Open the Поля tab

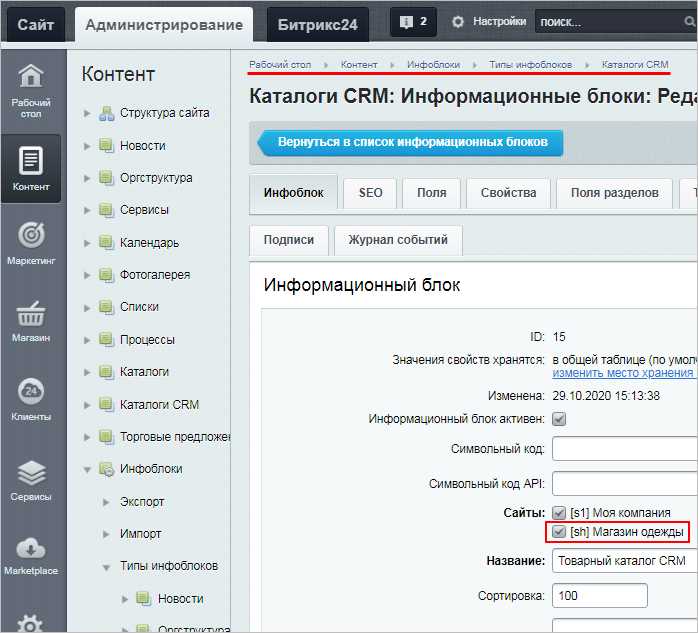[431, 193]
